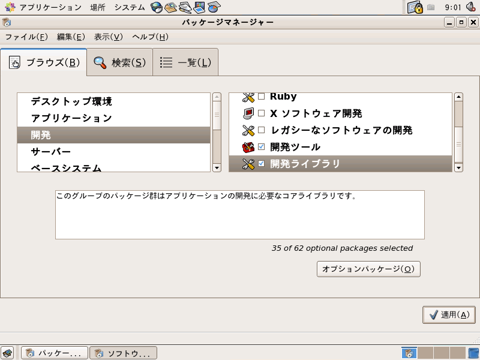
Task: Click the tools icon beside Ruby
Action: coord(248,97)
